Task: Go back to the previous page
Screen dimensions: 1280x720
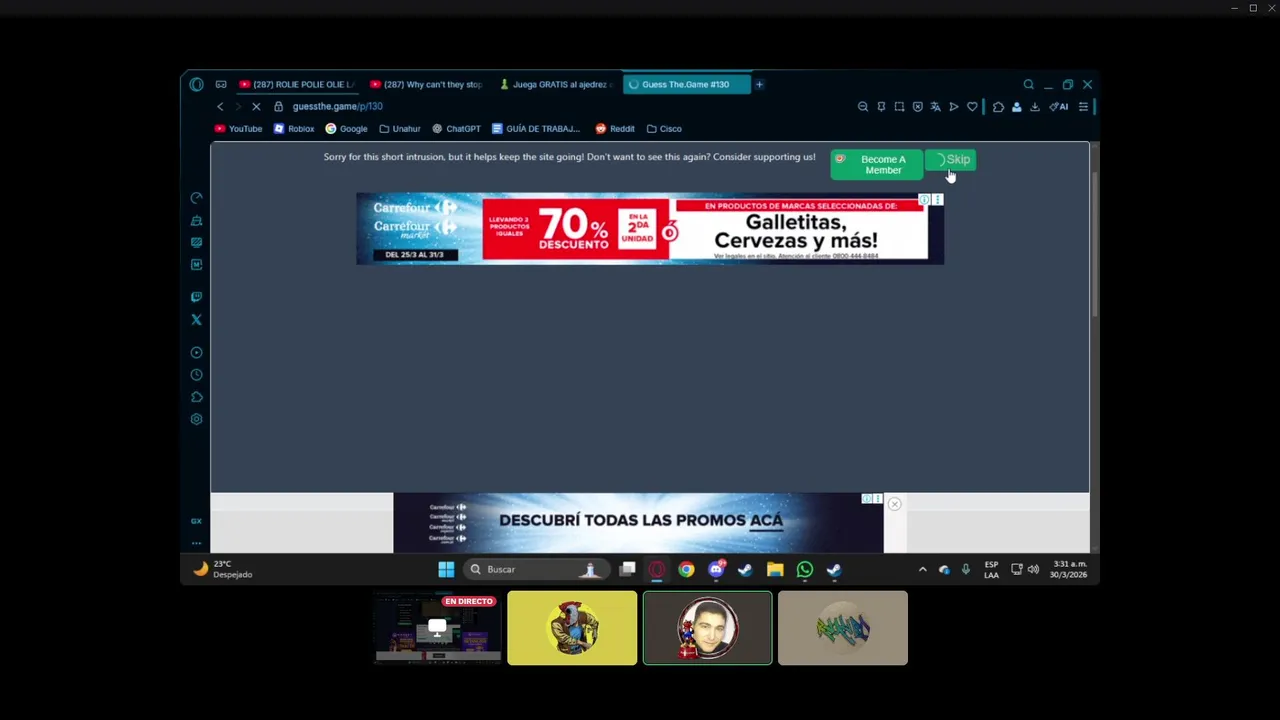Action: [x=220, y=107]
